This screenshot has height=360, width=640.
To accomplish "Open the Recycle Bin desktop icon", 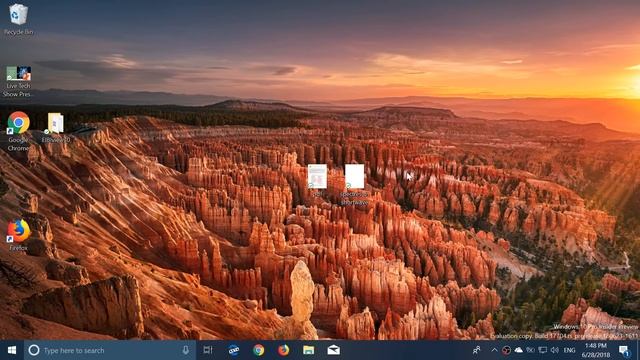I will 18,20.
